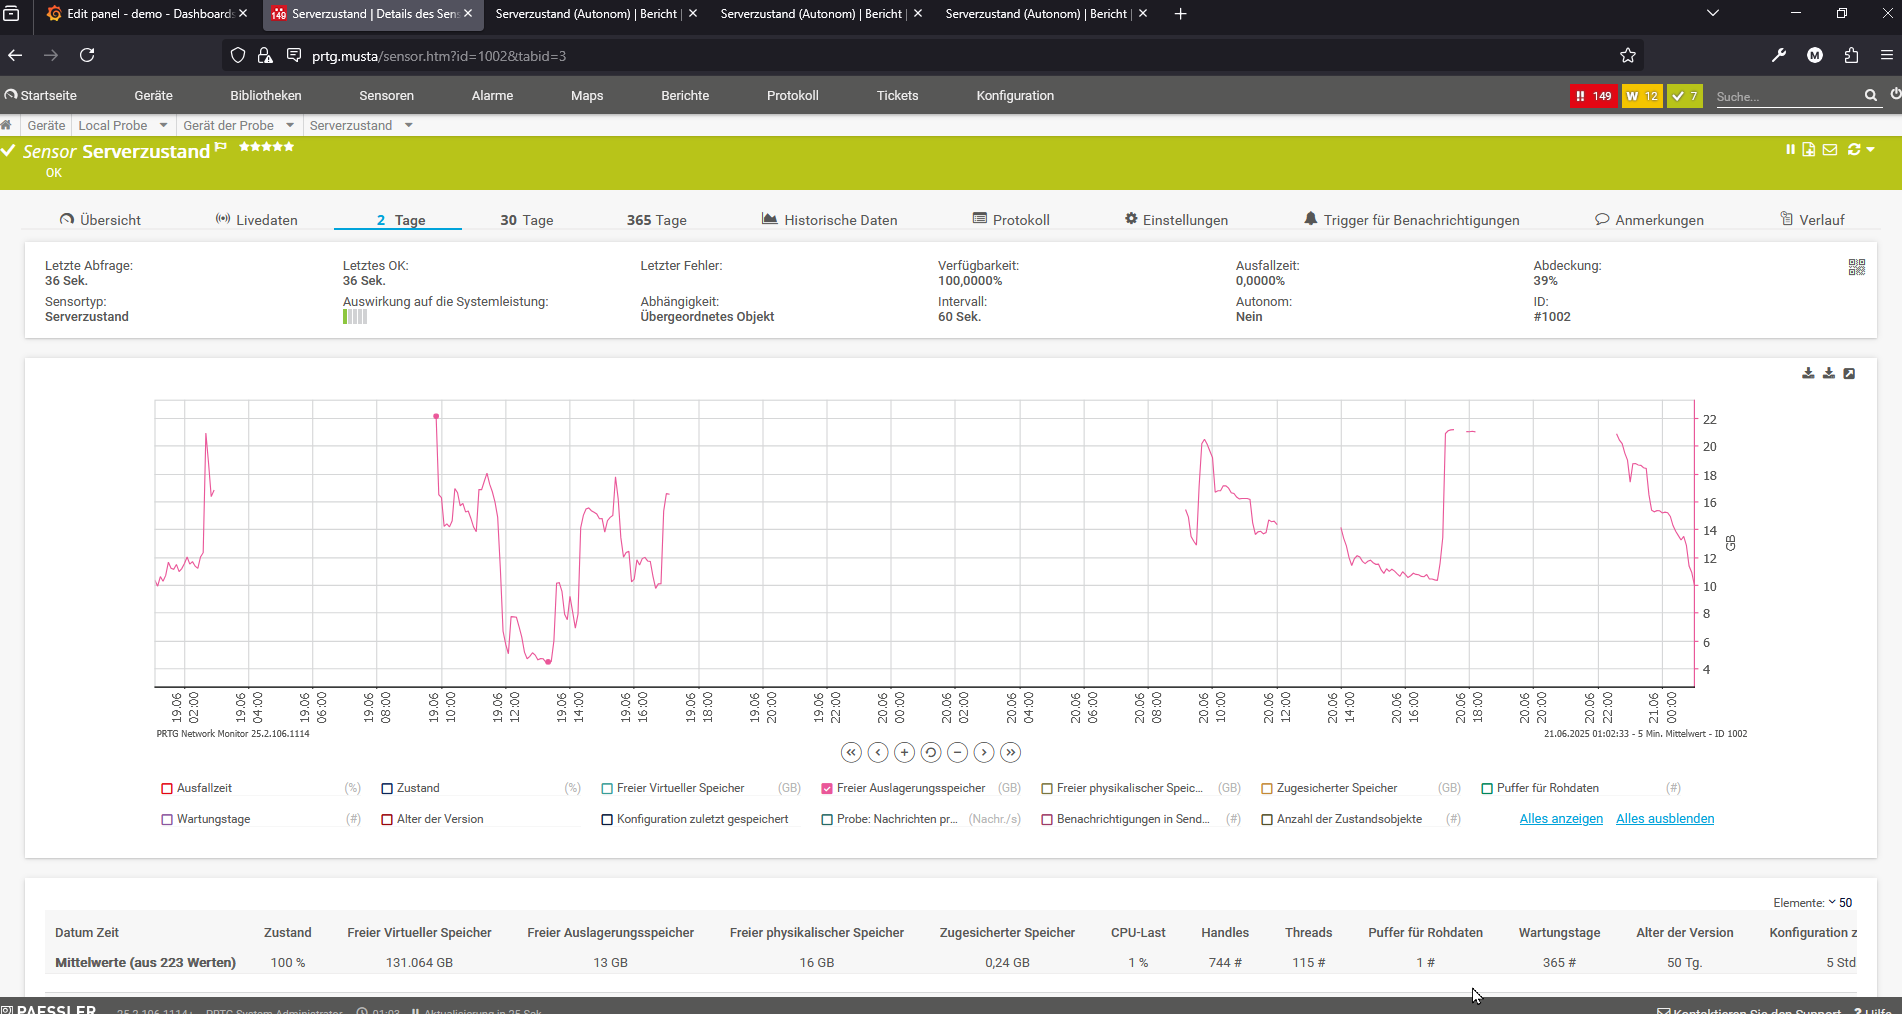This screenshot has width=1902, height=1014.
Task: Click the Alles anzeigen link
Action: coord(1561,819)
